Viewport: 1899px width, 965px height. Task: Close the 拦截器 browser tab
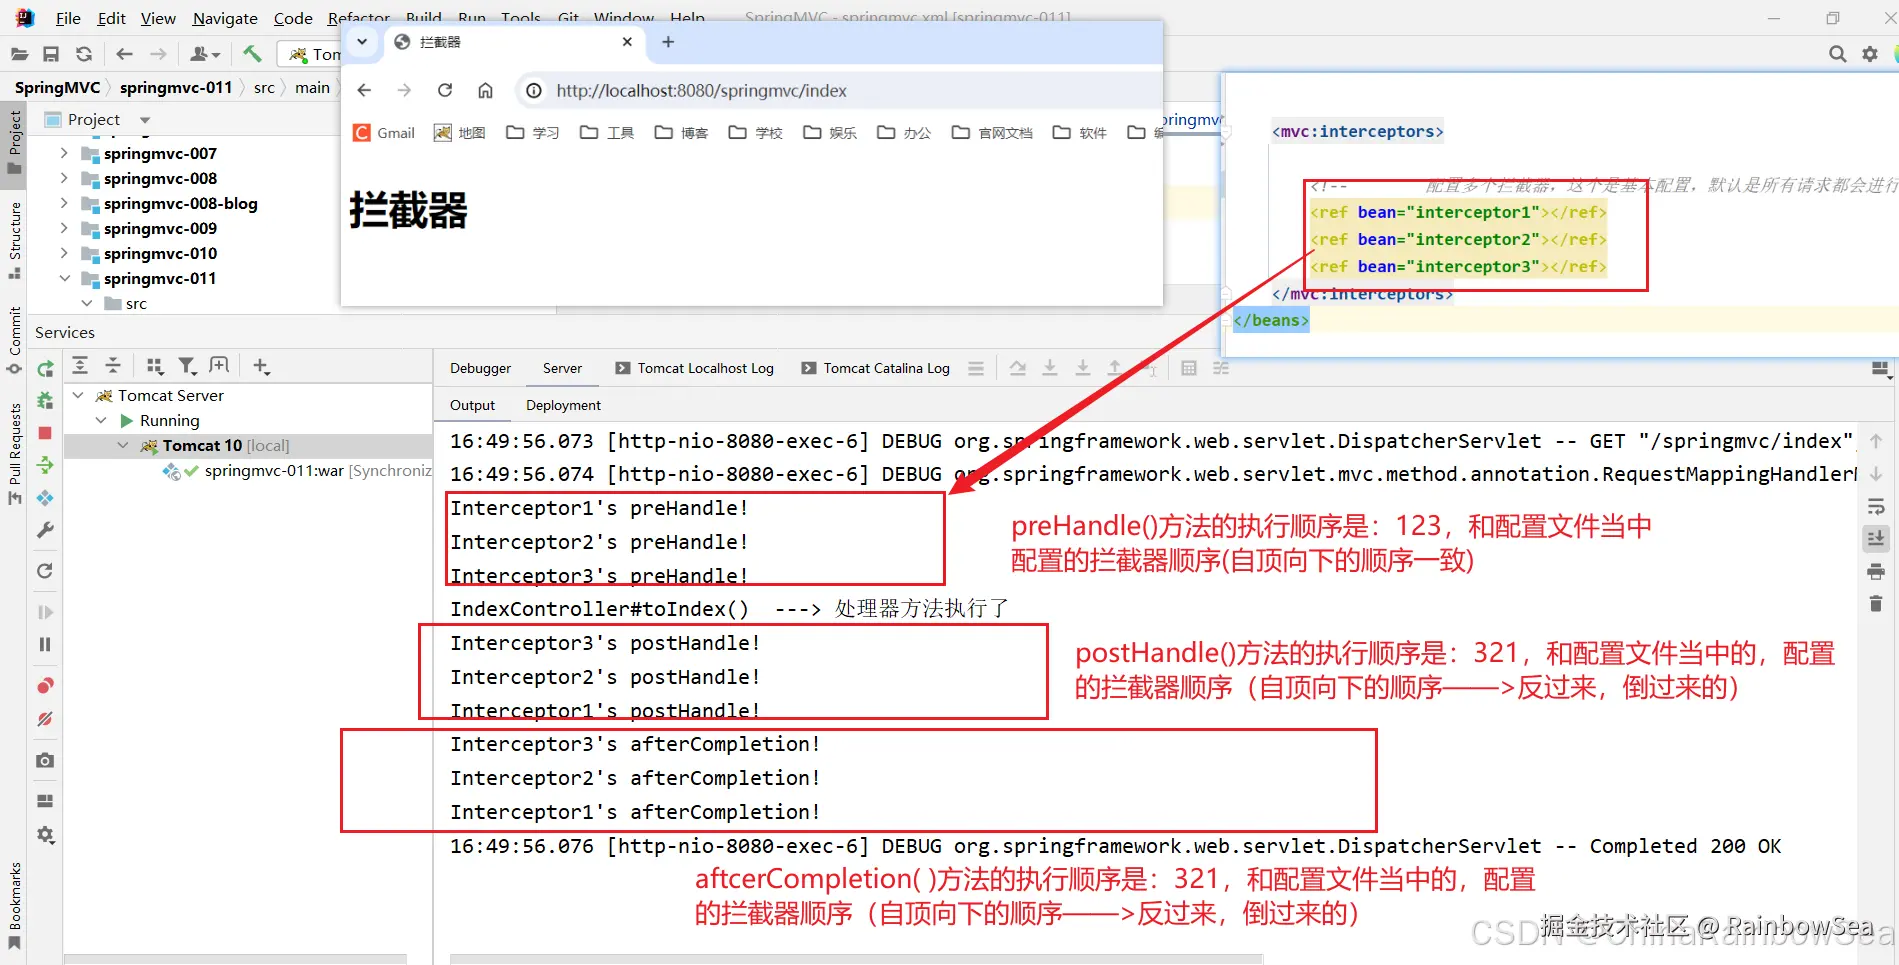(627, 42)
